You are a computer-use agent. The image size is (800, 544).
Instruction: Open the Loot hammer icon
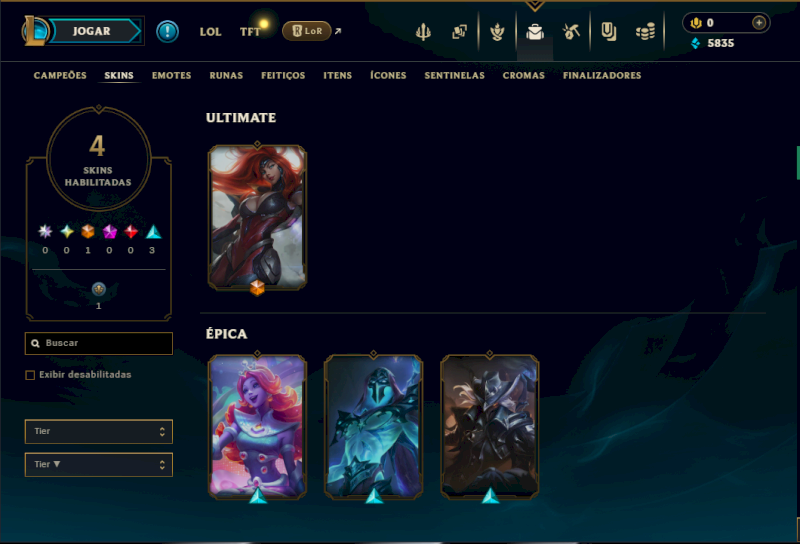571,32
